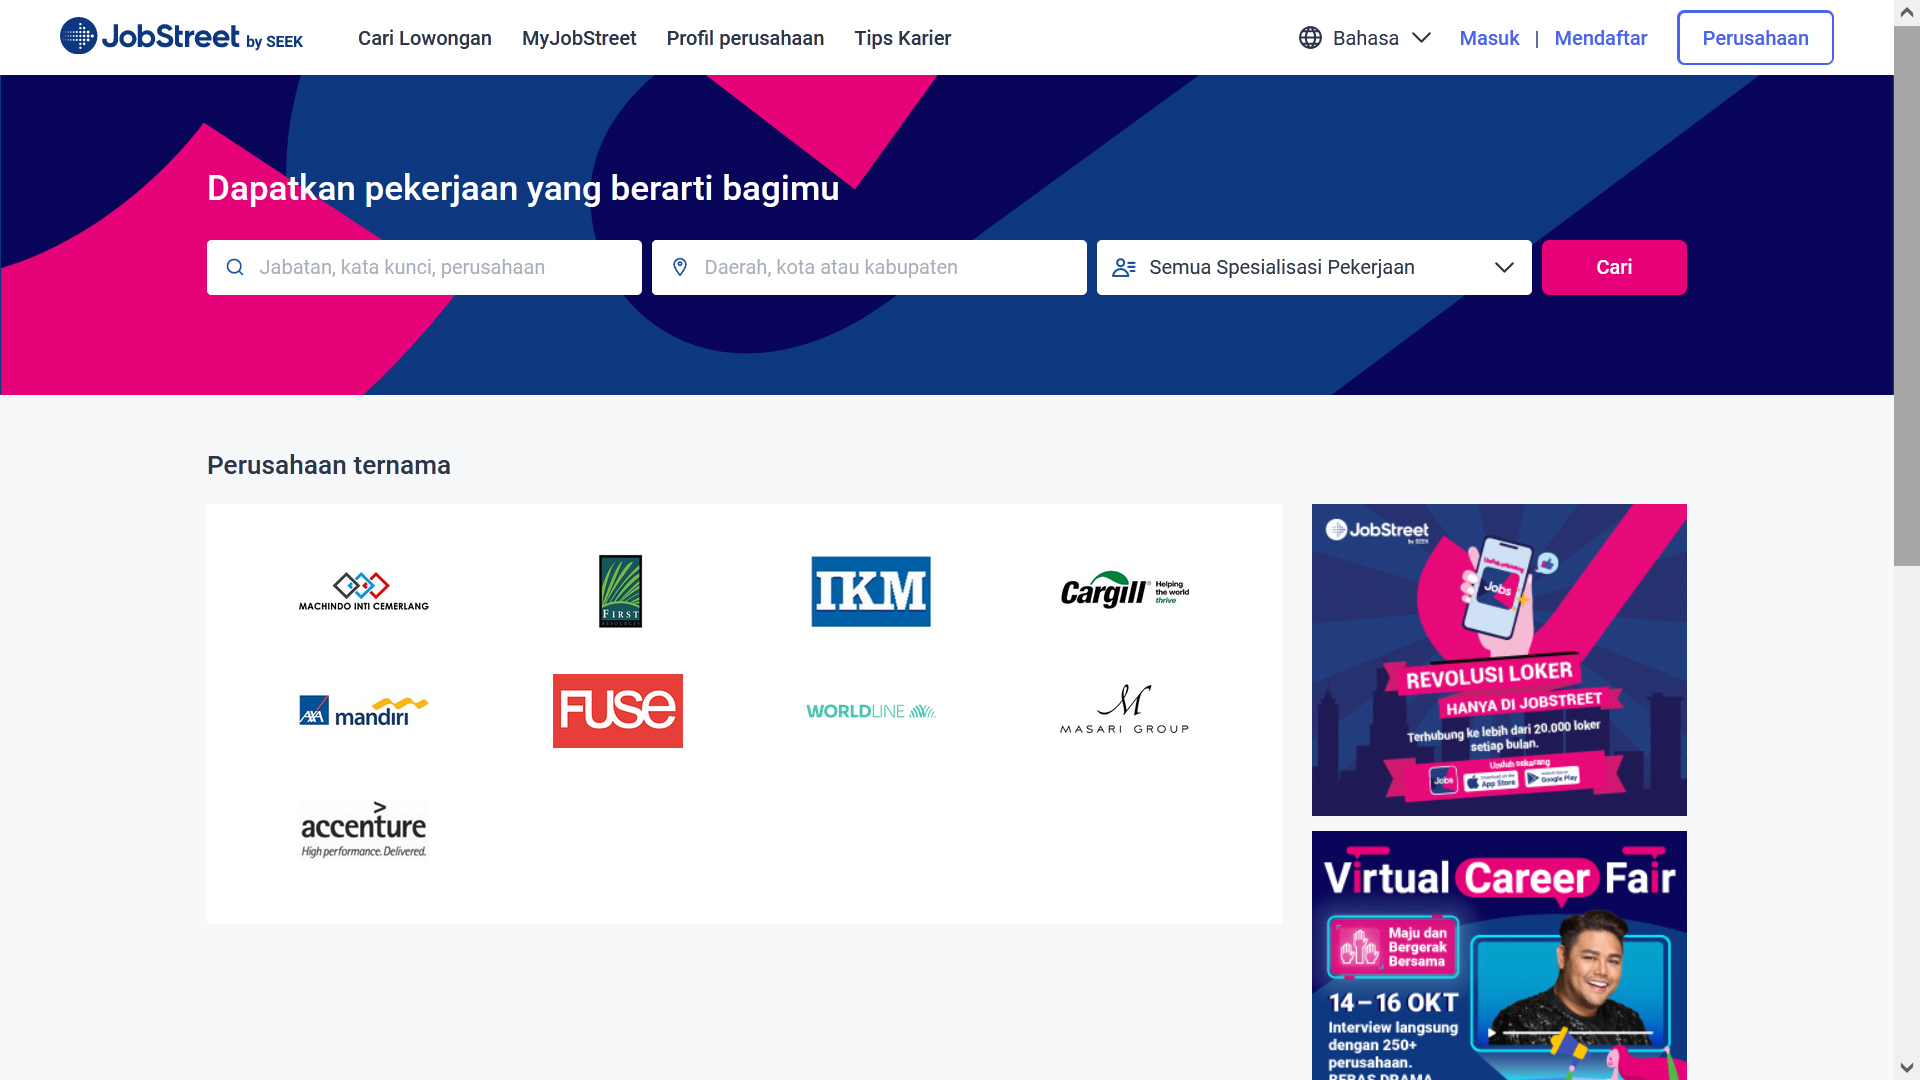The image size is (1920, 1080).
Task: Click the Google Play badge in banner
Action: coord(1552,777)
